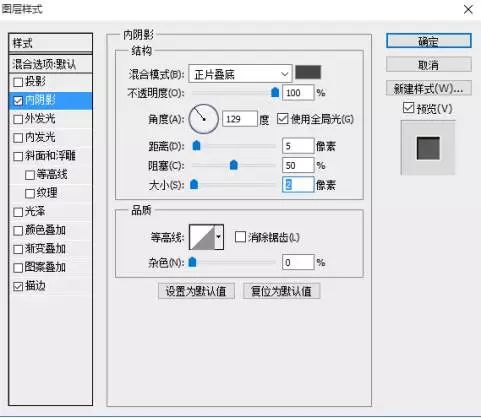Click the angle dial control
The image size is (481, 418).
coord(203,119)
